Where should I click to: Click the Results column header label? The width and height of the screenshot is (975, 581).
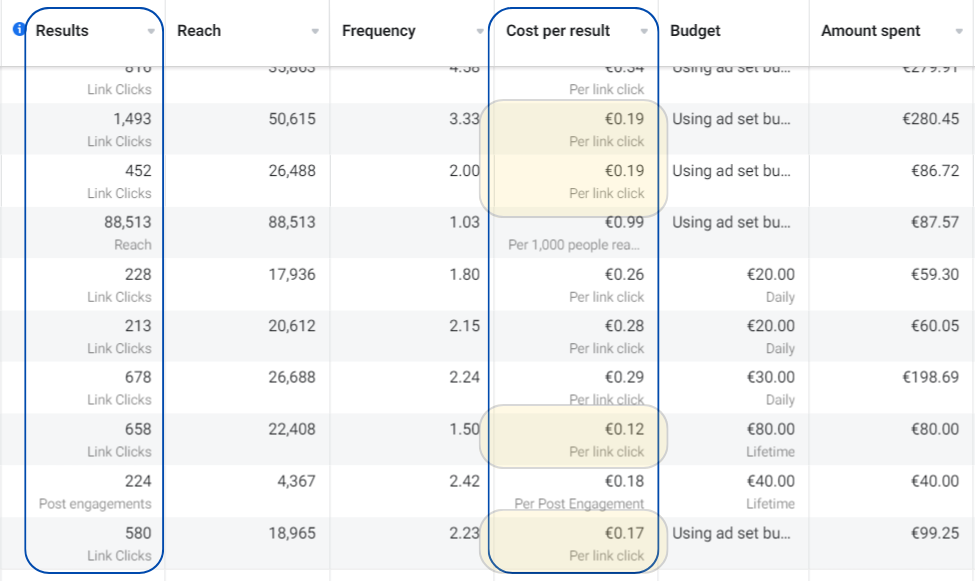(x=62, y=31)
